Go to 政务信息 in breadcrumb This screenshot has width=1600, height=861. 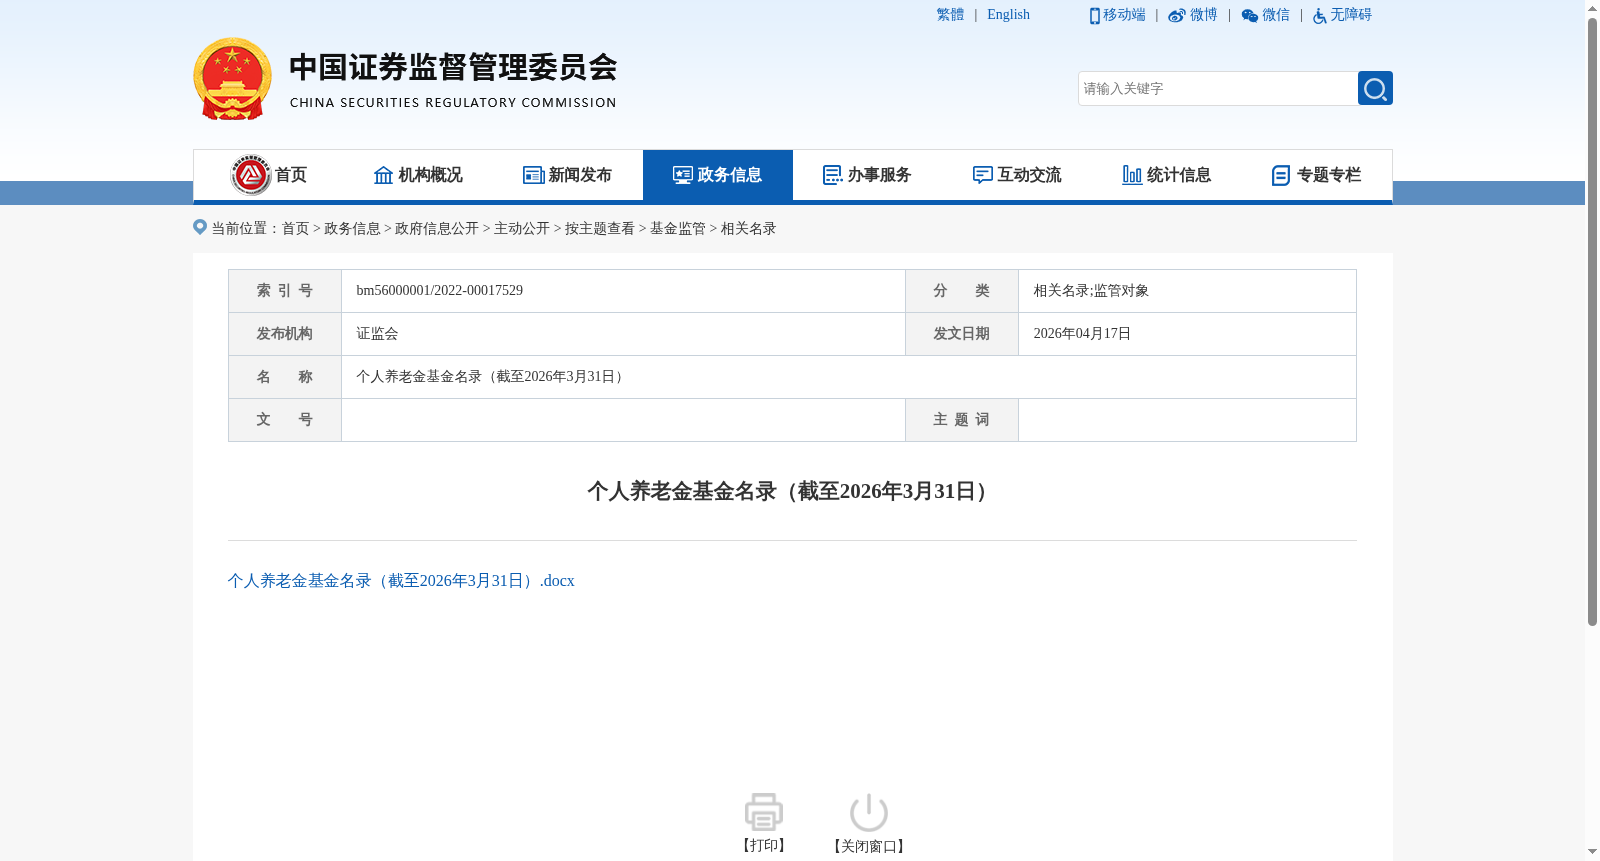click(352, 229)
